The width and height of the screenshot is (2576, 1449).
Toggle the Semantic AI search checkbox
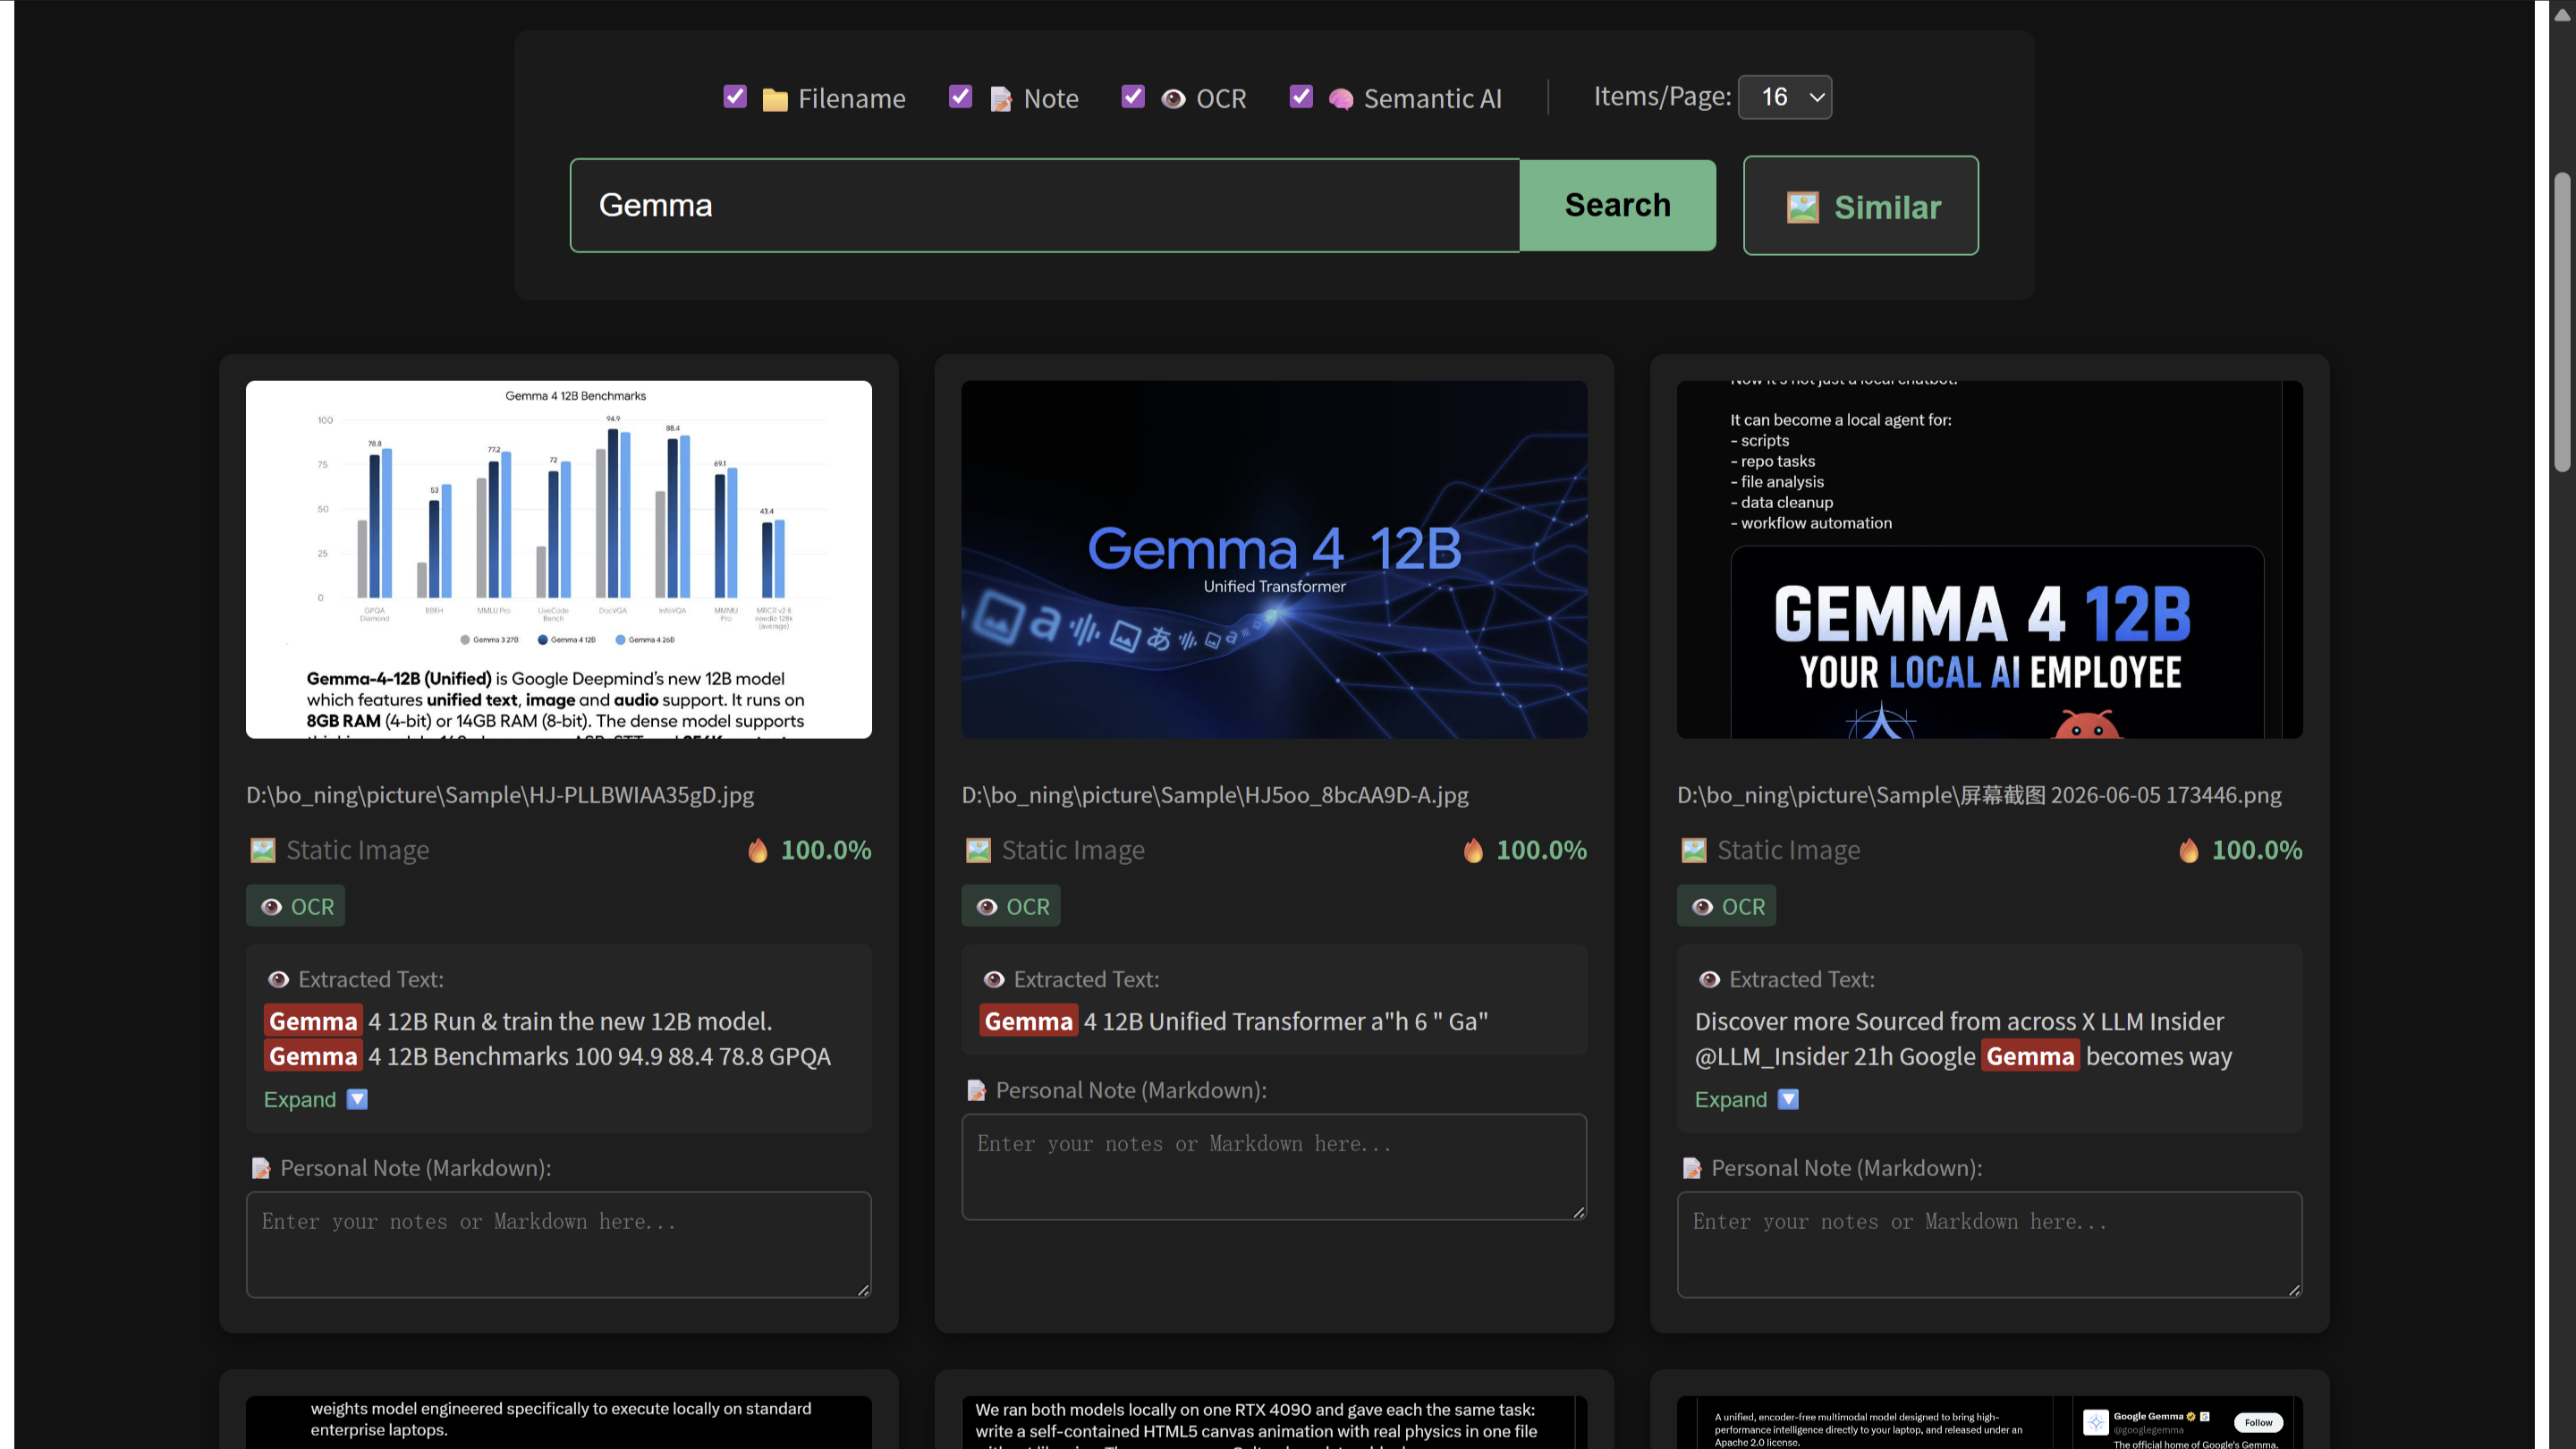(x=1301, y=96)
